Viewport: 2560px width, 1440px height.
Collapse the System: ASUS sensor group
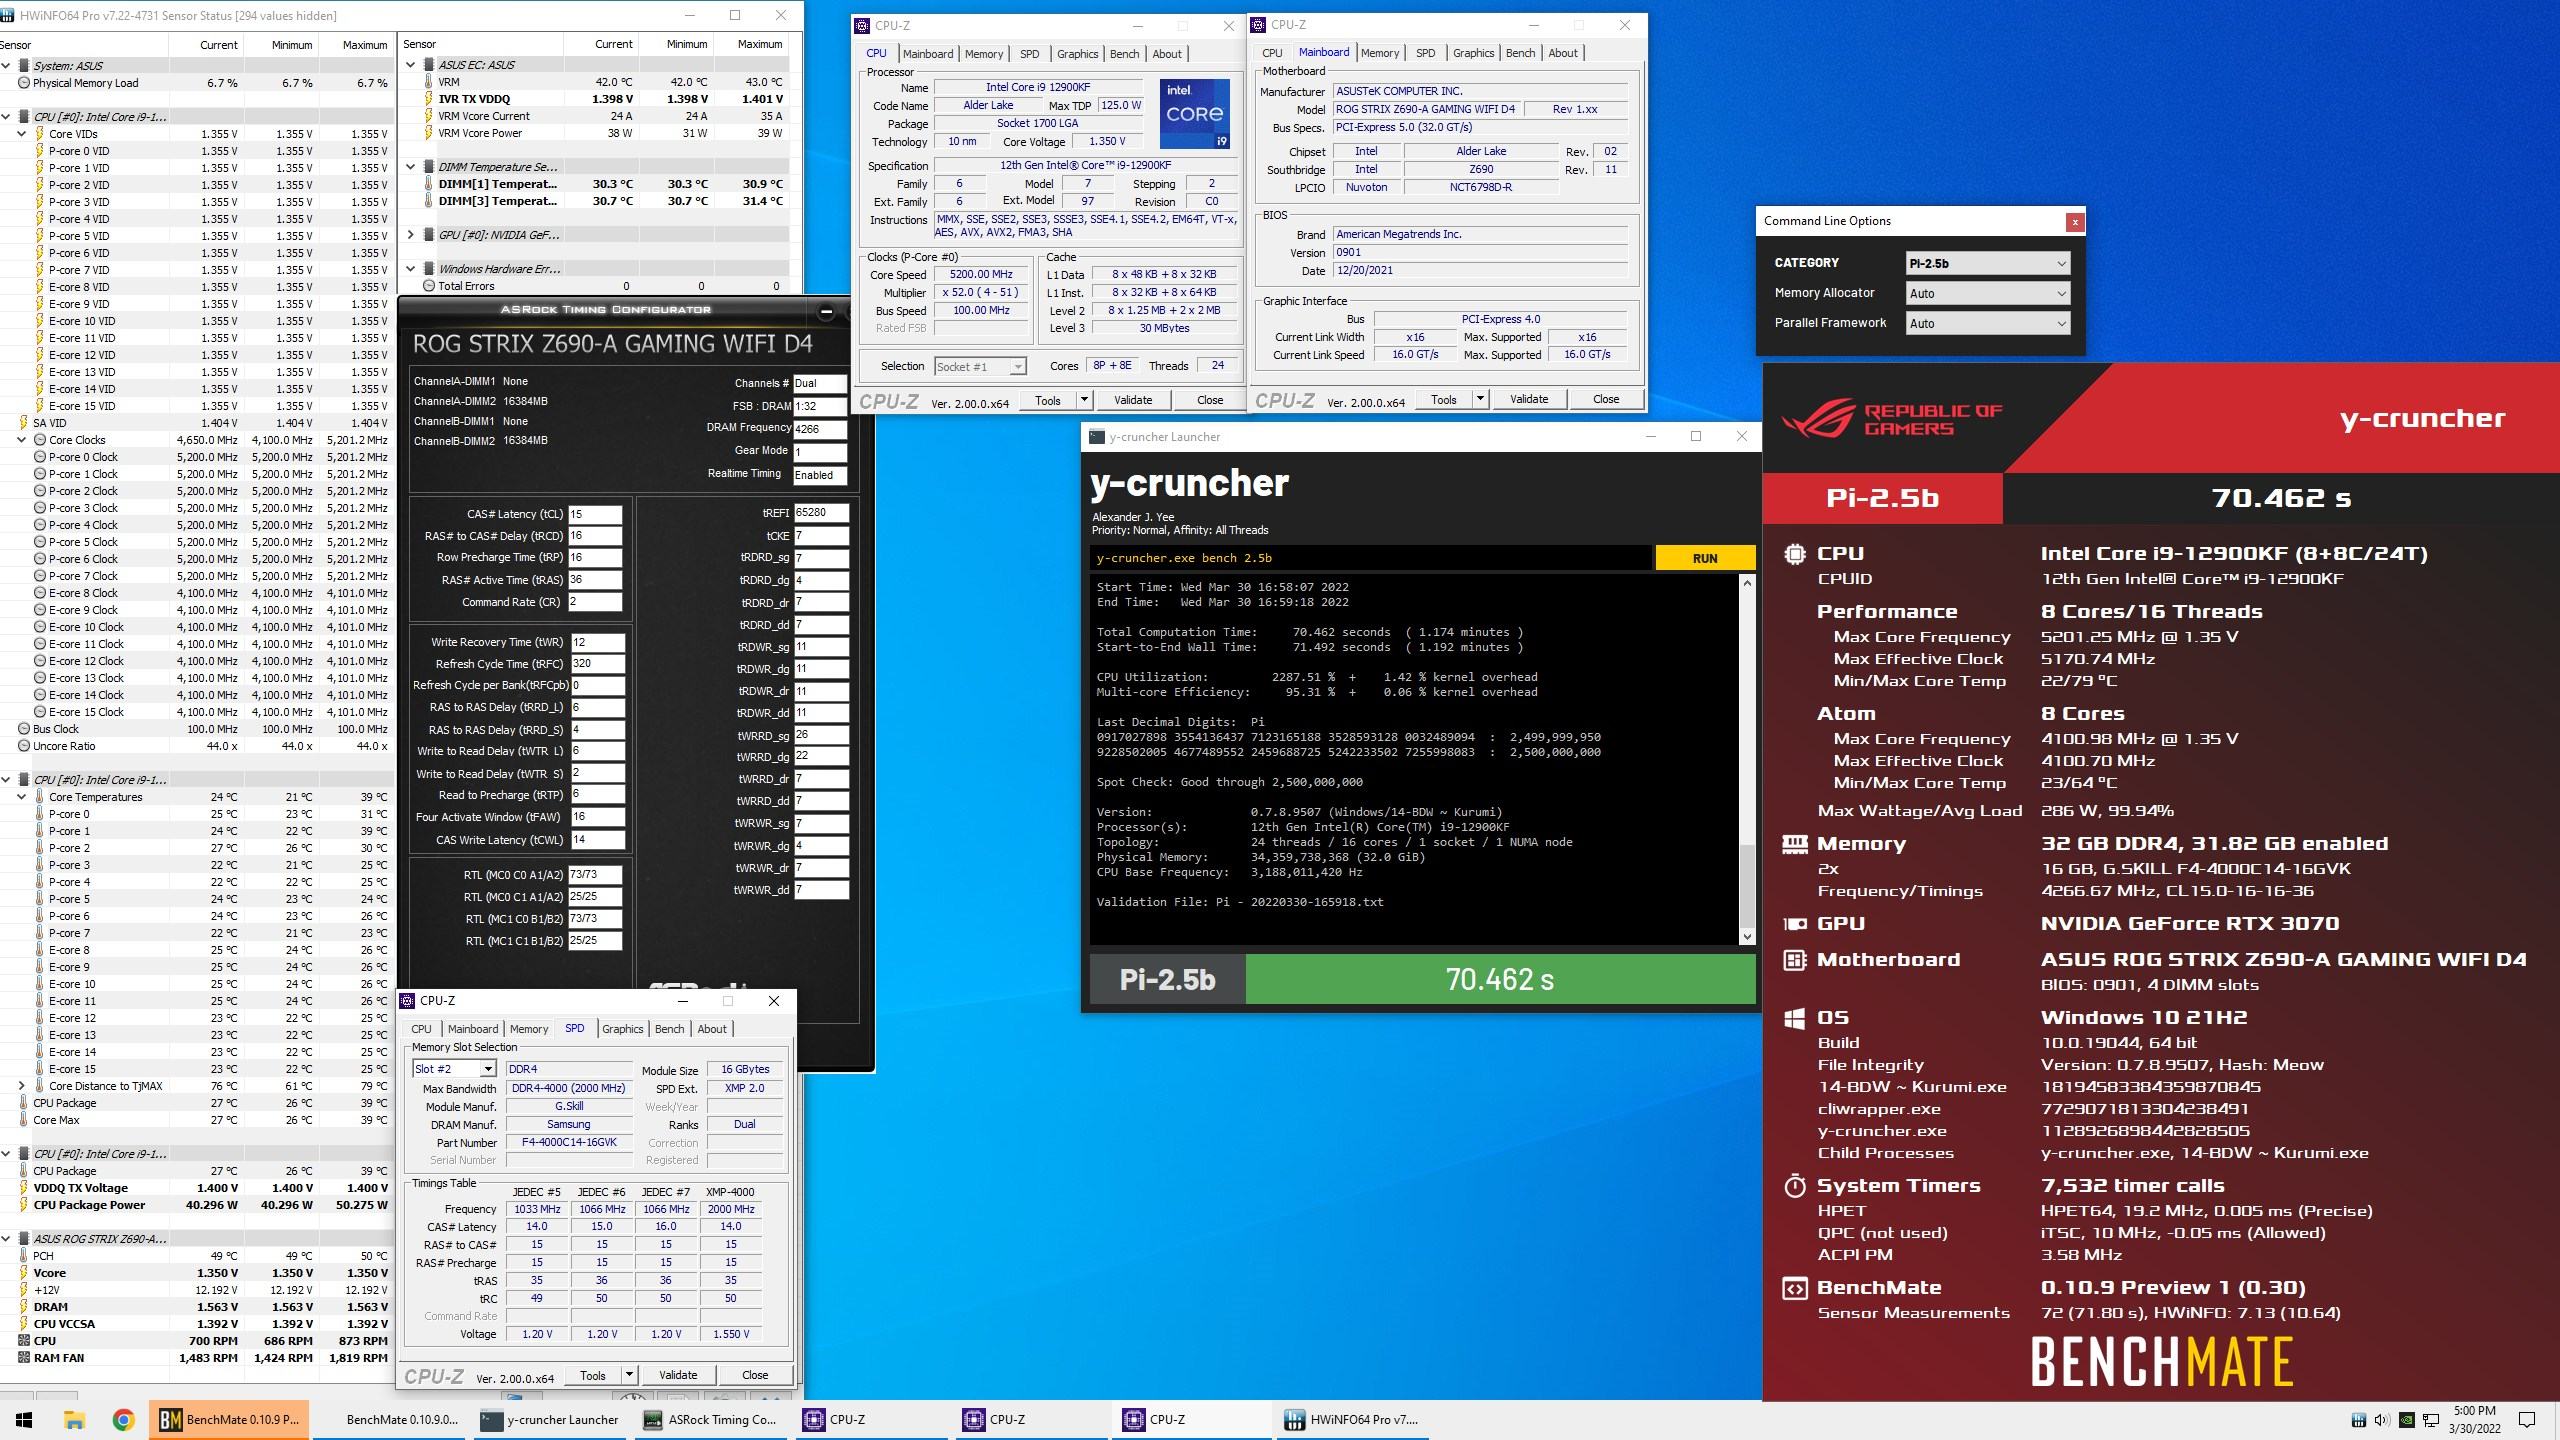pos(6,66)
